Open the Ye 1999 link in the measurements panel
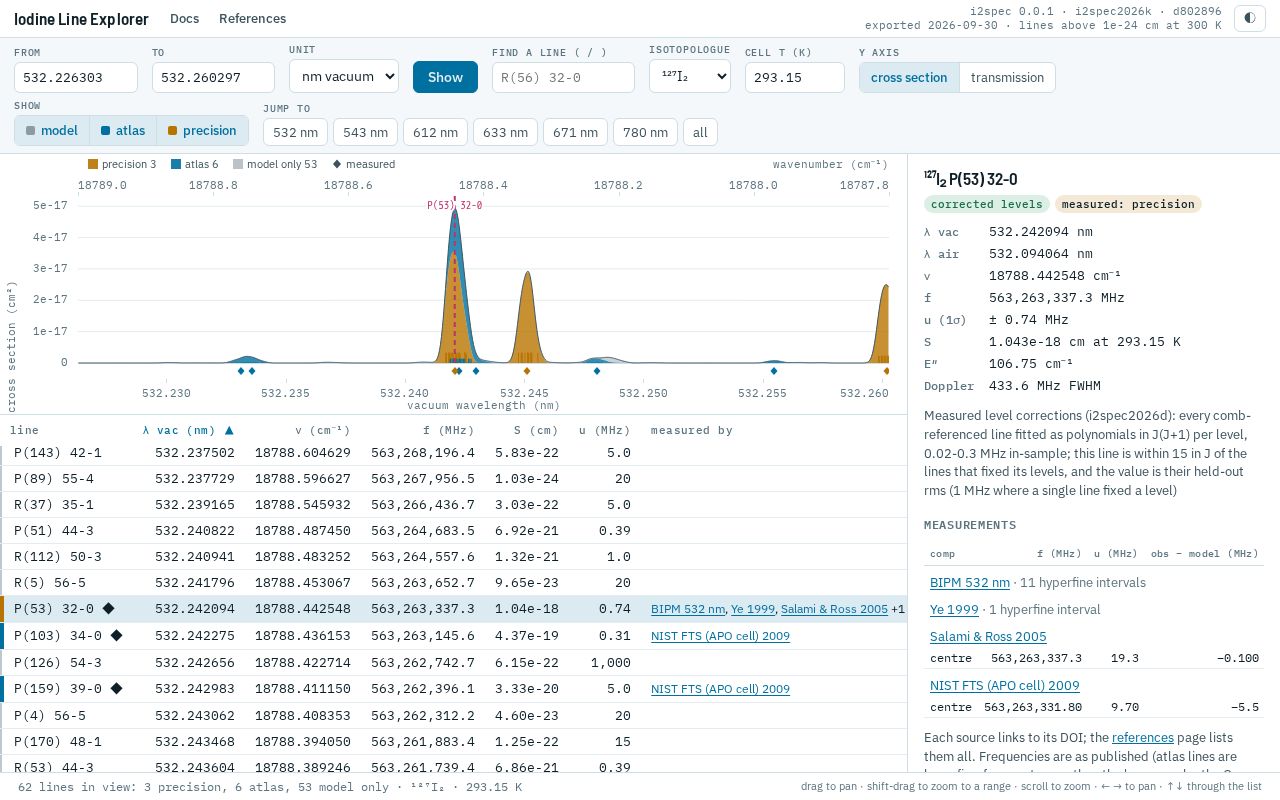The height and width of the screenshot is (800, 1280). click(x=954, y=609)
